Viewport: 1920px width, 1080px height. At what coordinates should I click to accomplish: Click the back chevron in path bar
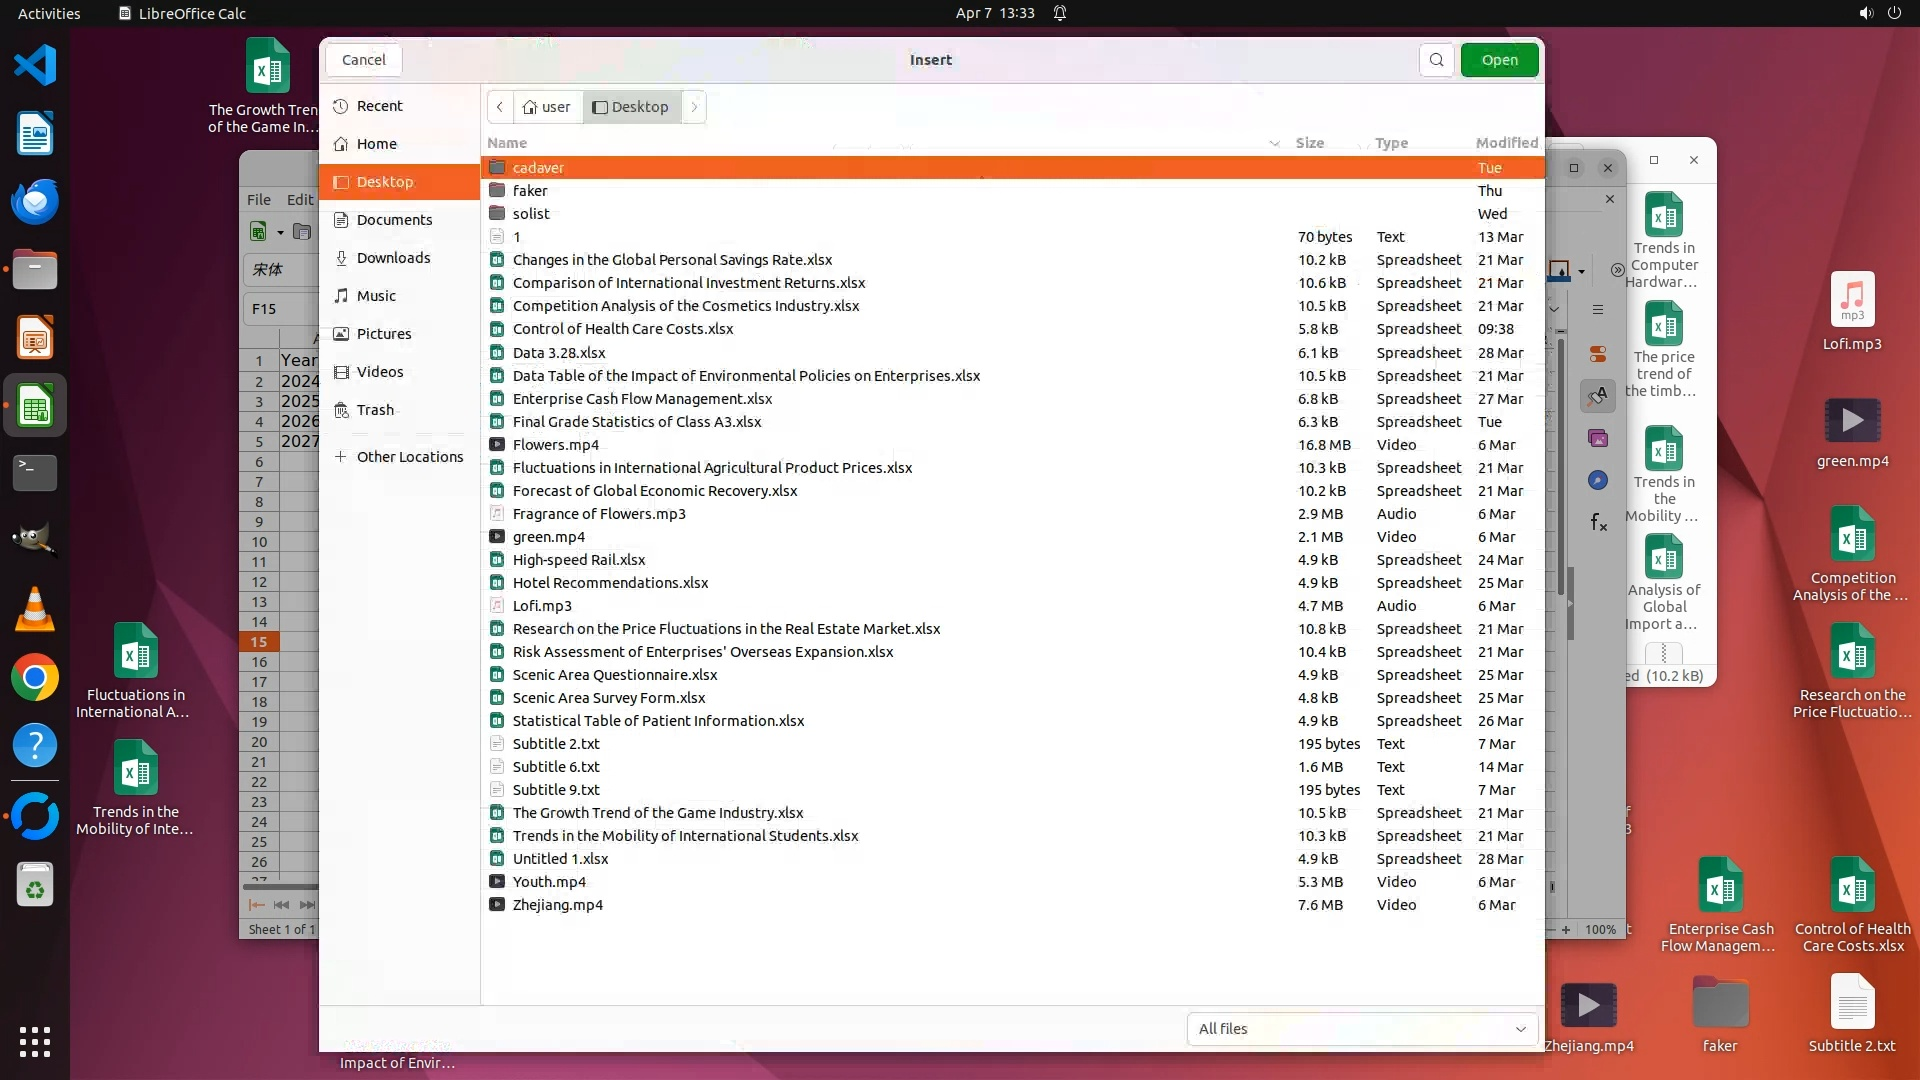[x=500, y=107]
